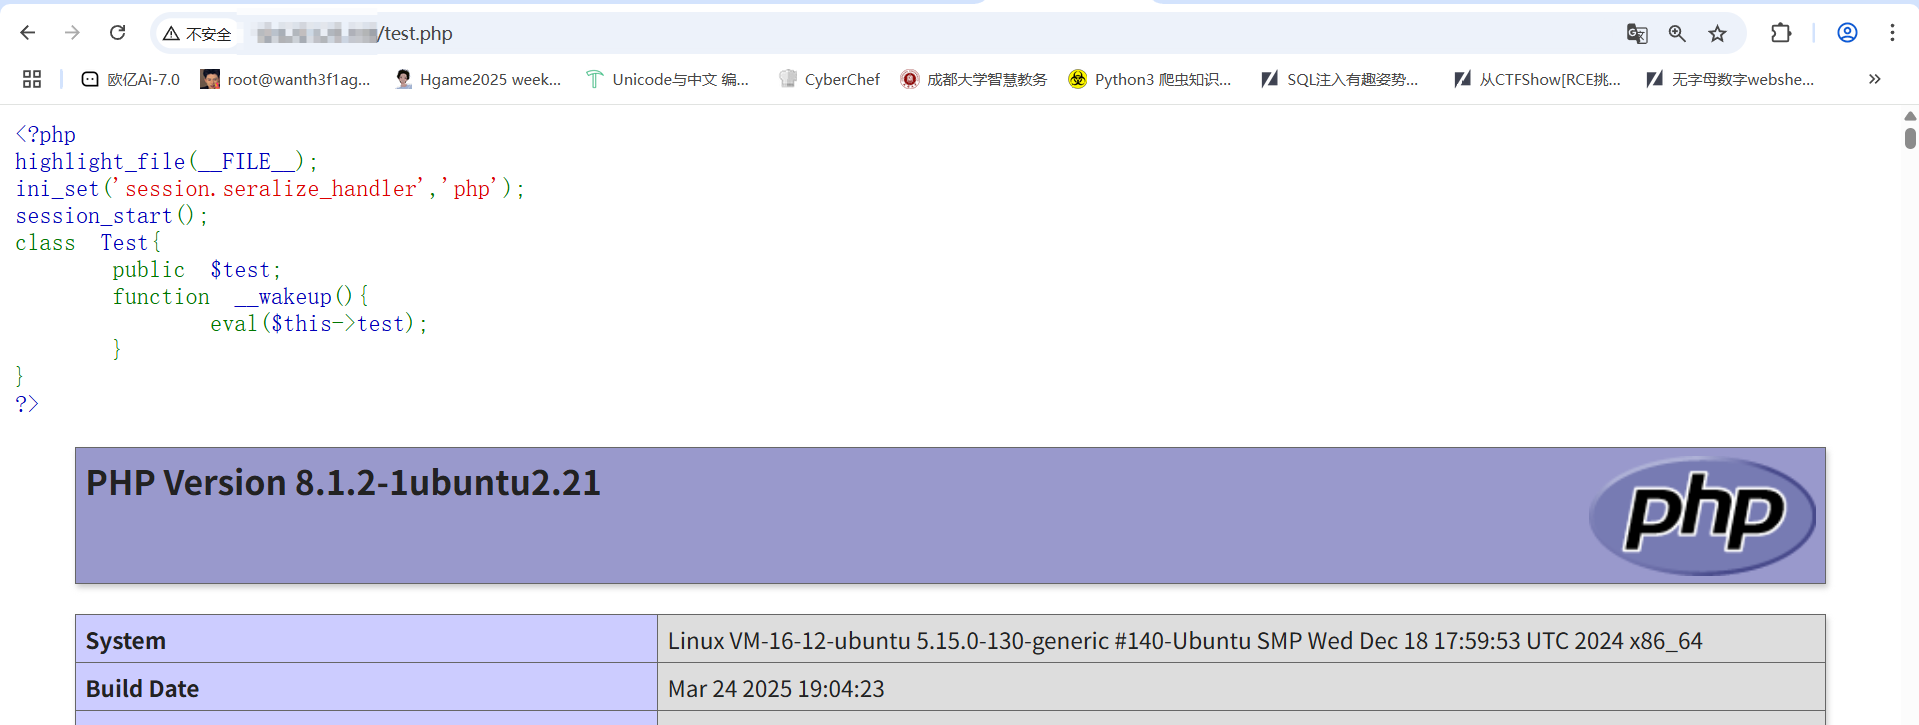The width and height of the screenshot is (1919, 725).
Task: Click the PHP logo image
Action: [x=1702, y=516]
